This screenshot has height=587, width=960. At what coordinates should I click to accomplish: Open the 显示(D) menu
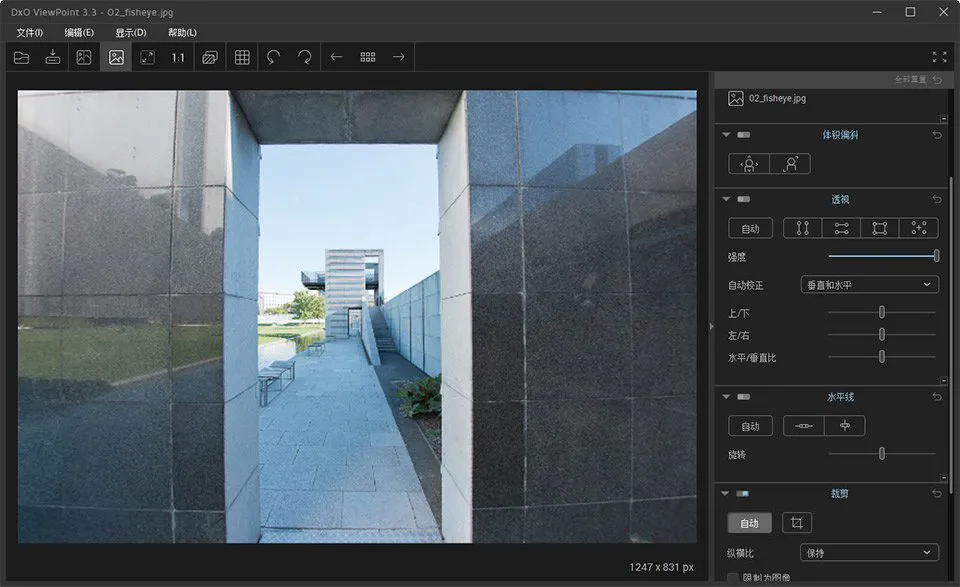click(130, 33)
